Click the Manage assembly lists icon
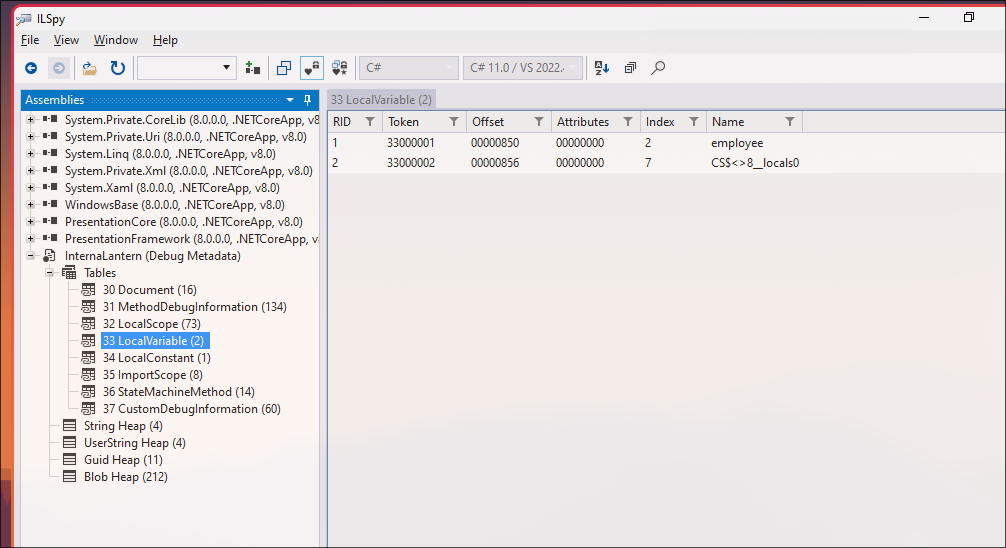 [x=253, y=68]
